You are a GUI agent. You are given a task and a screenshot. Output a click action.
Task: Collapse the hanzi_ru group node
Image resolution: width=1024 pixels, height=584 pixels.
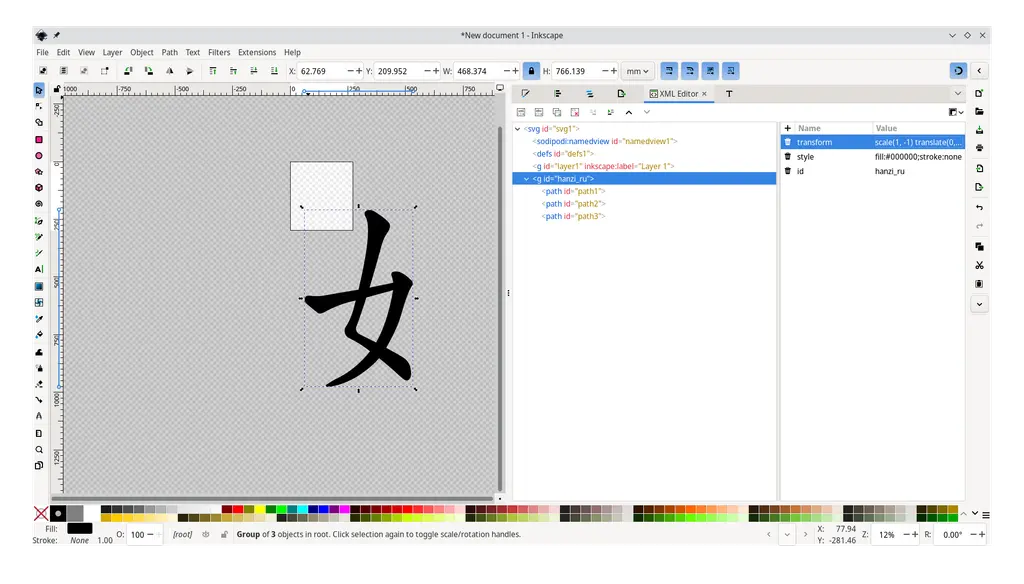(527, 178)
